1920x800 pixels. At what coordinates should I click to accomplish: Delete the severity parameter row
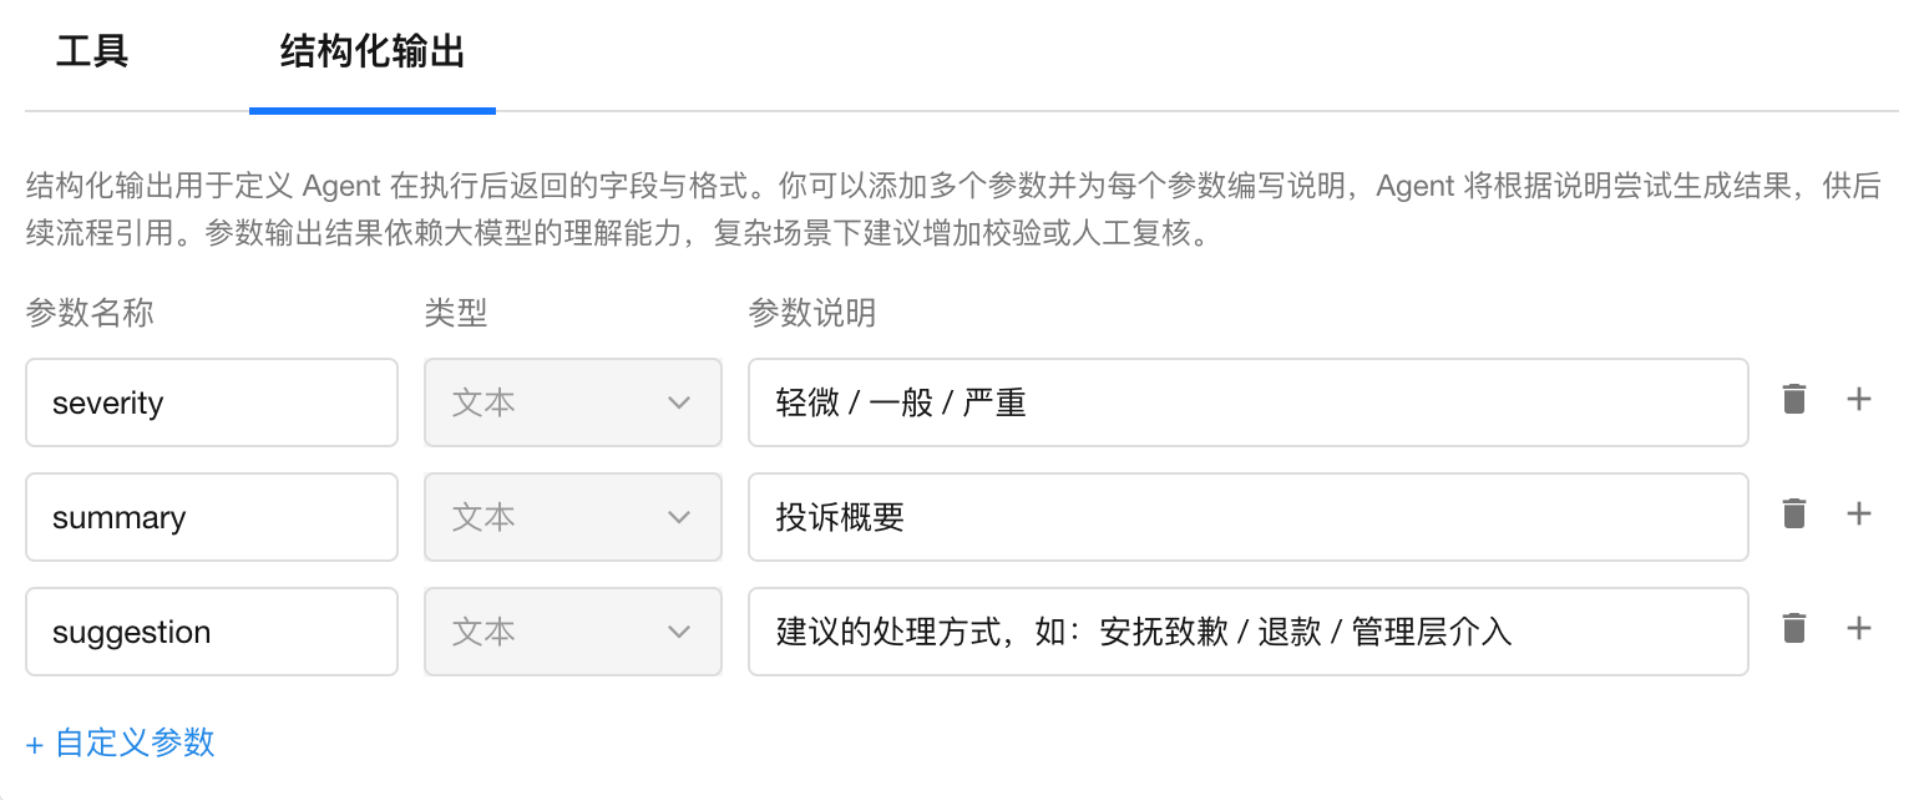(1794, 399)
